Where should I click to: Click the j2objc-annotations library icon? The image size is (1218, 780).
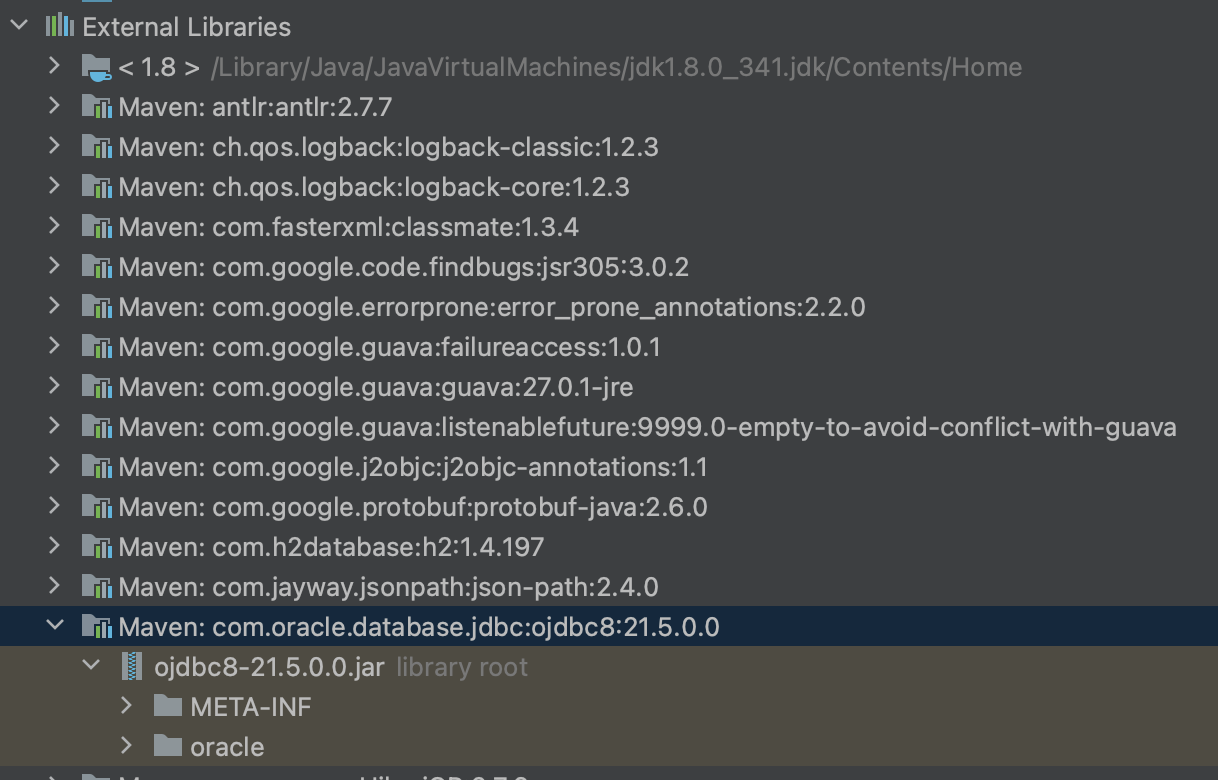(96, 467)
